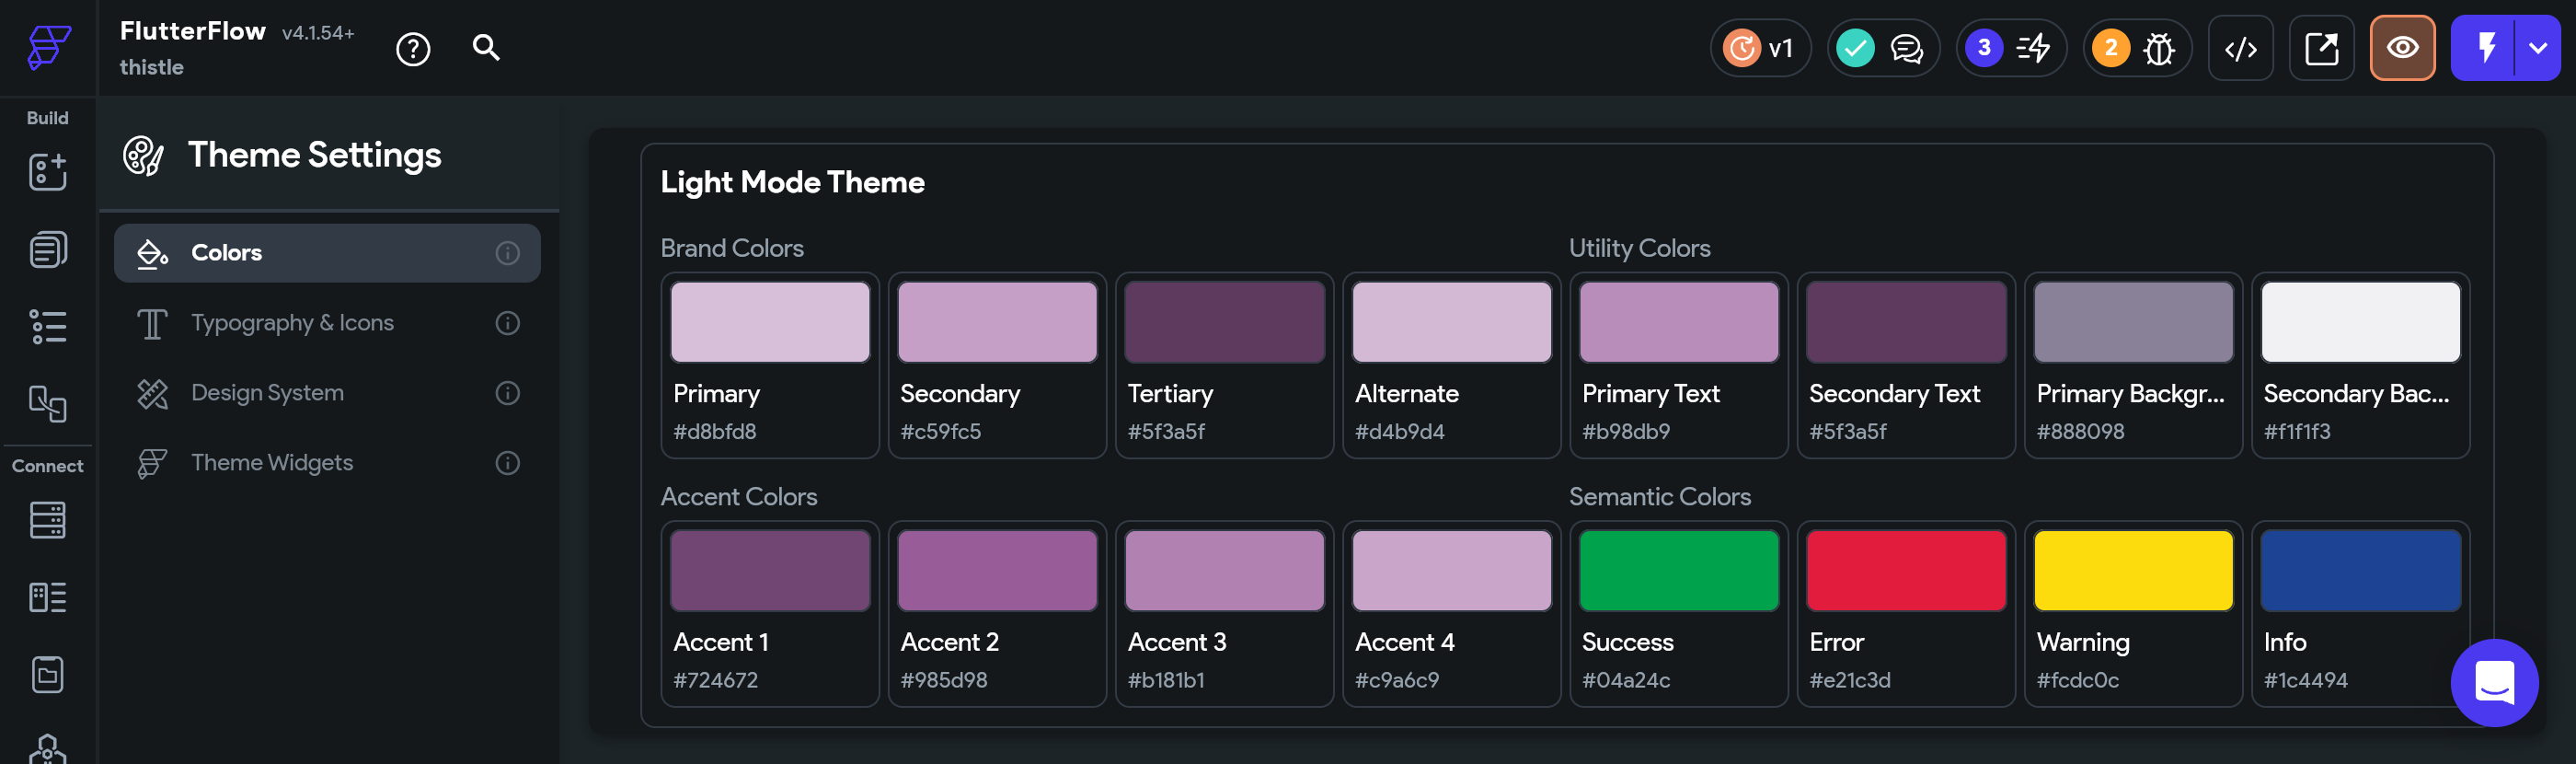Click info icon beside Typography & Icons
Image resolution: width=2576 pixels, height=764 pixels.
[x=508, y=323]
